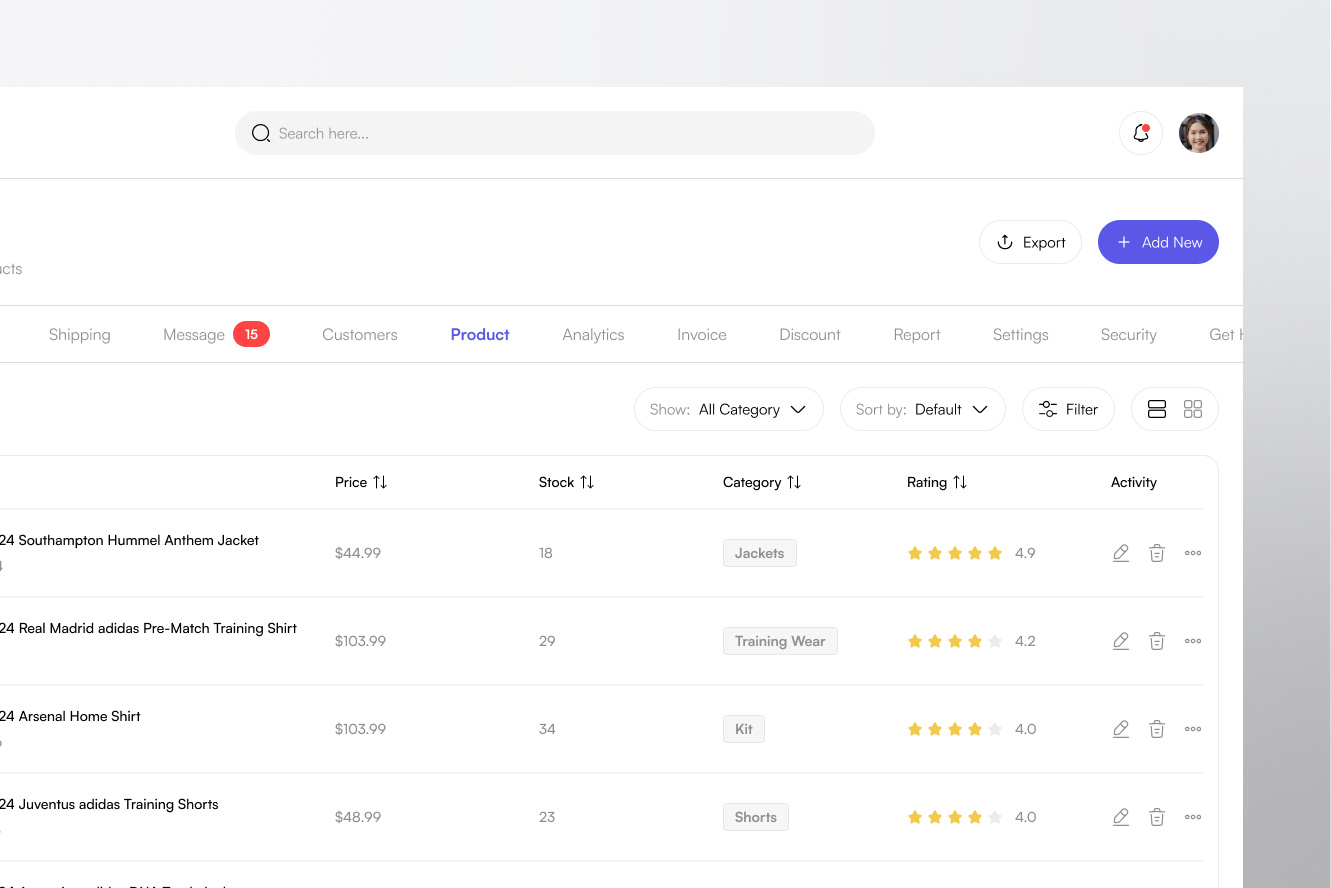
Task: Click the Export button
Action: point(1030,242)
